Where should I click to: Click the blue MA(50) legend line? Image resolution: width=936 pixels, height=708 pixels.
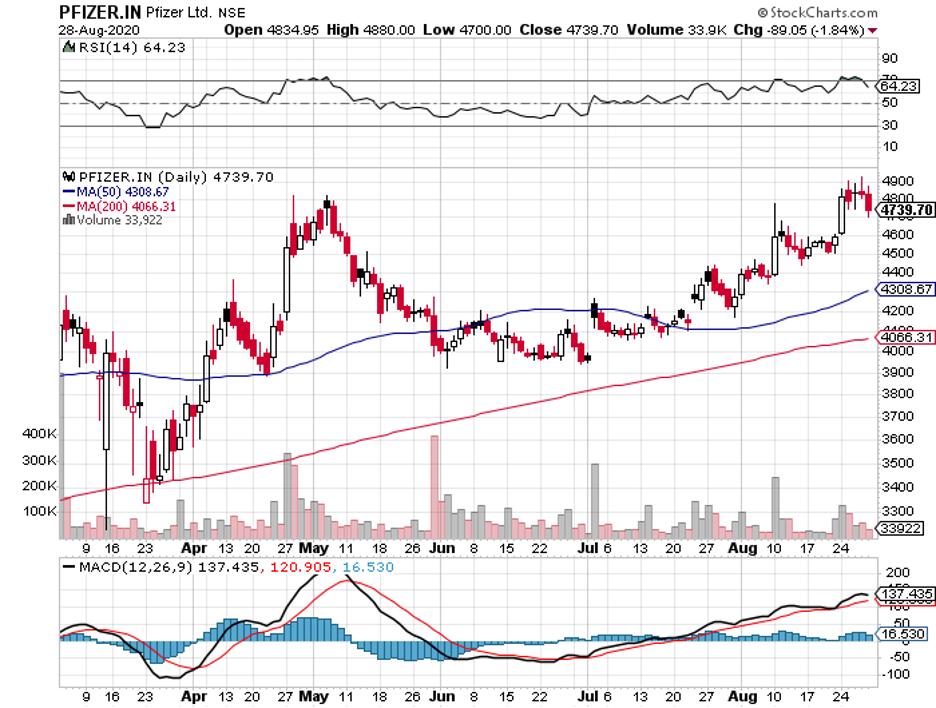point(69,192)
